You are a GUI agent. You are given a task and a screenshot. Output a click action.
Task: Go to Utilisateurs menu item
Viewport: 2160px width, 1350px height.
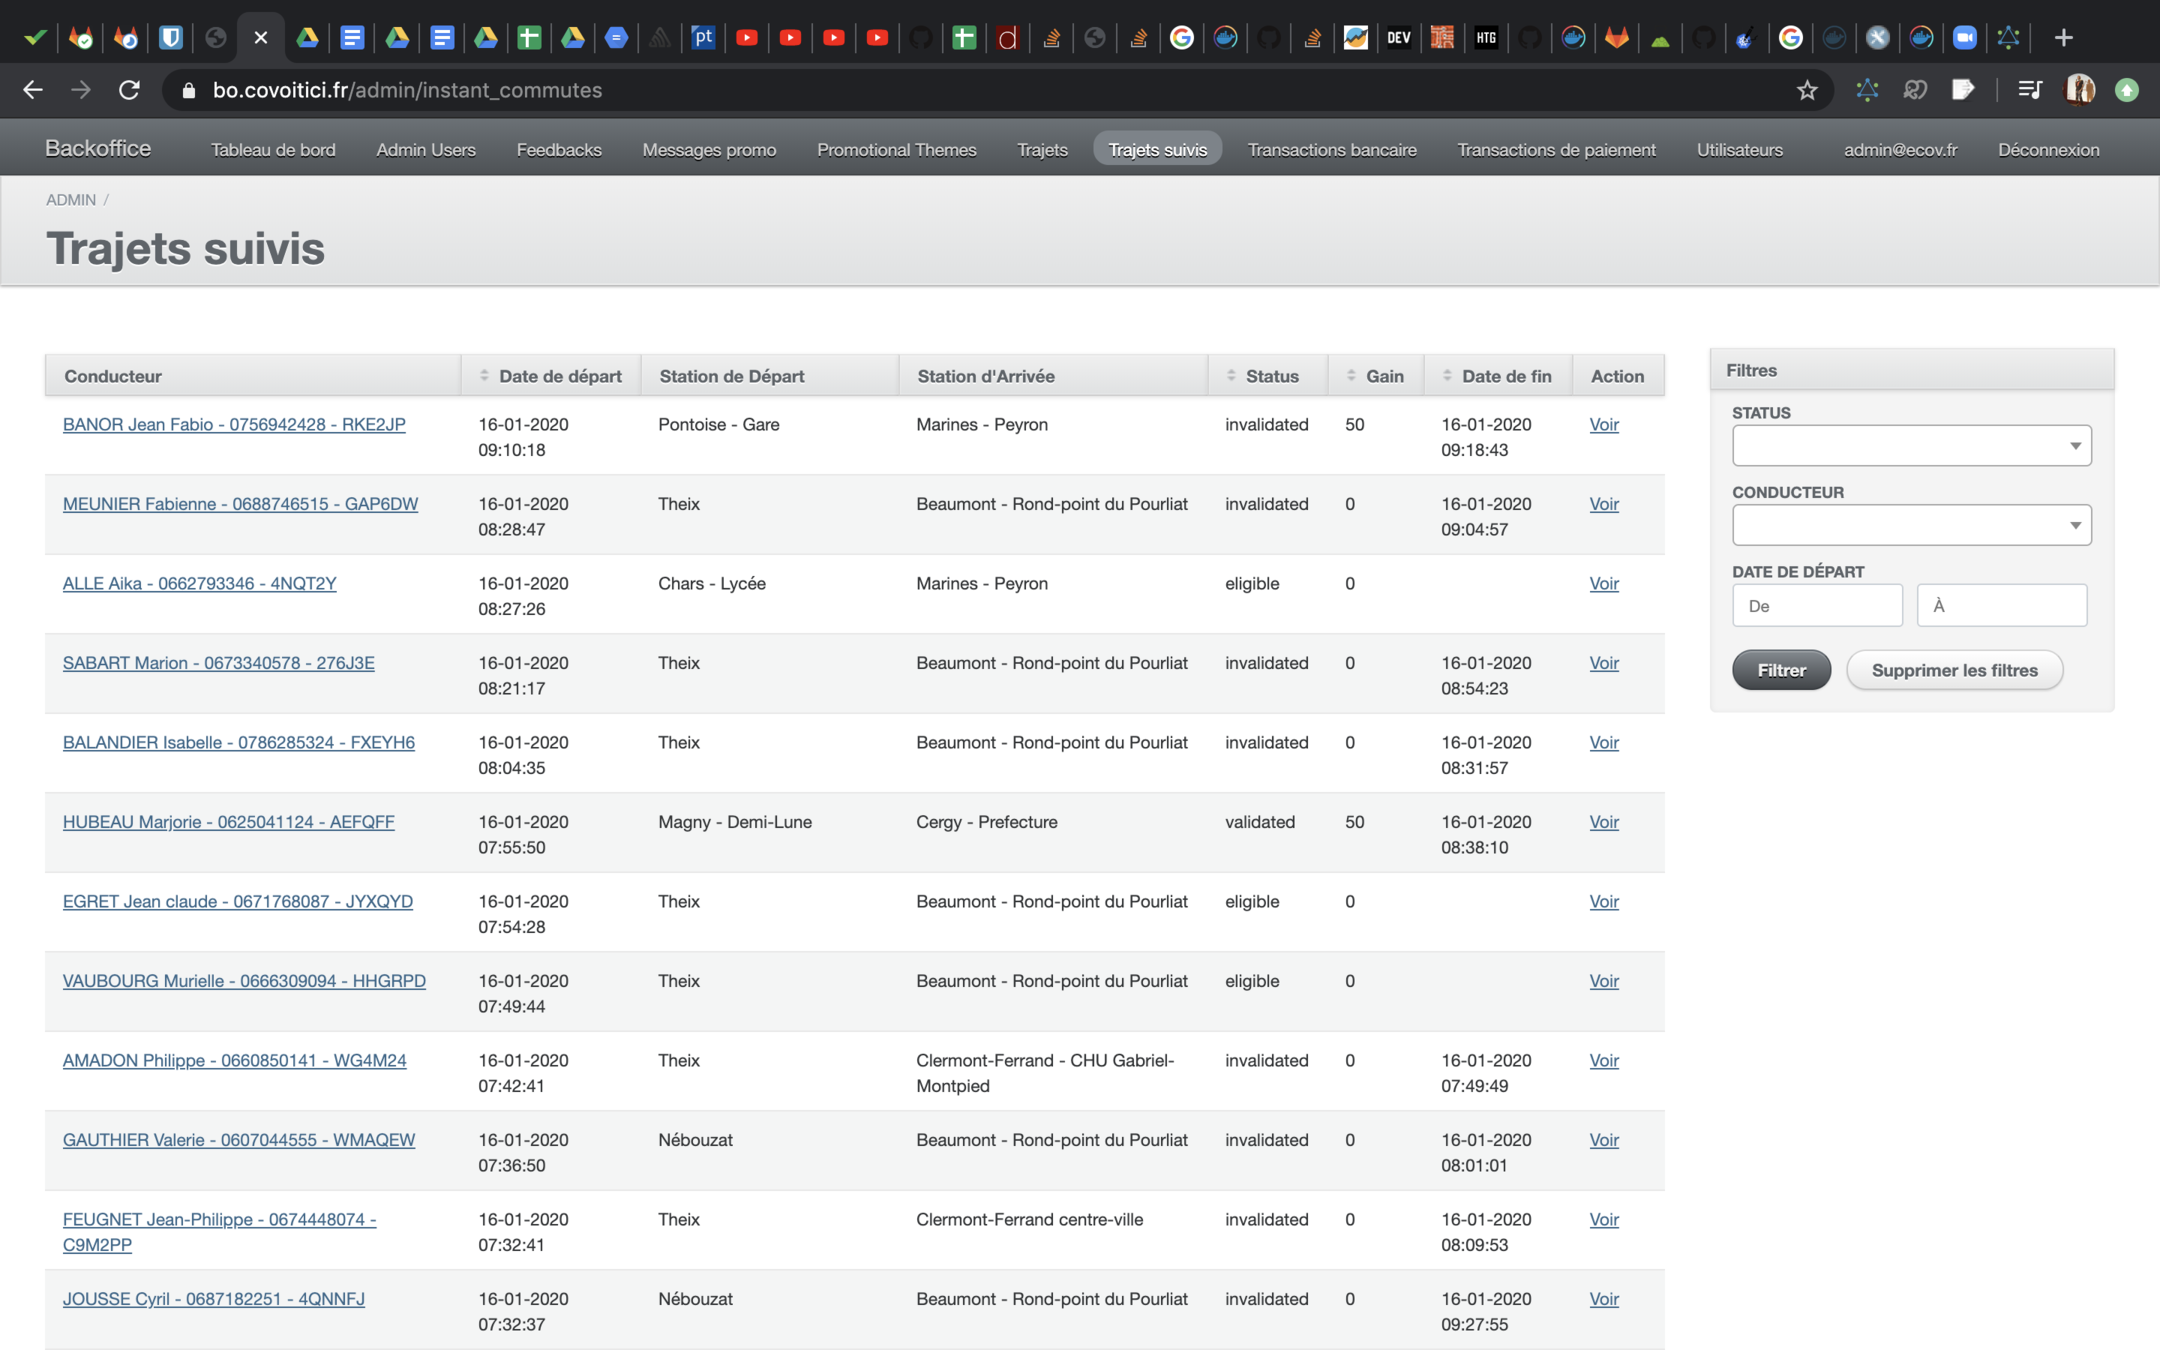click(1739, 150)
